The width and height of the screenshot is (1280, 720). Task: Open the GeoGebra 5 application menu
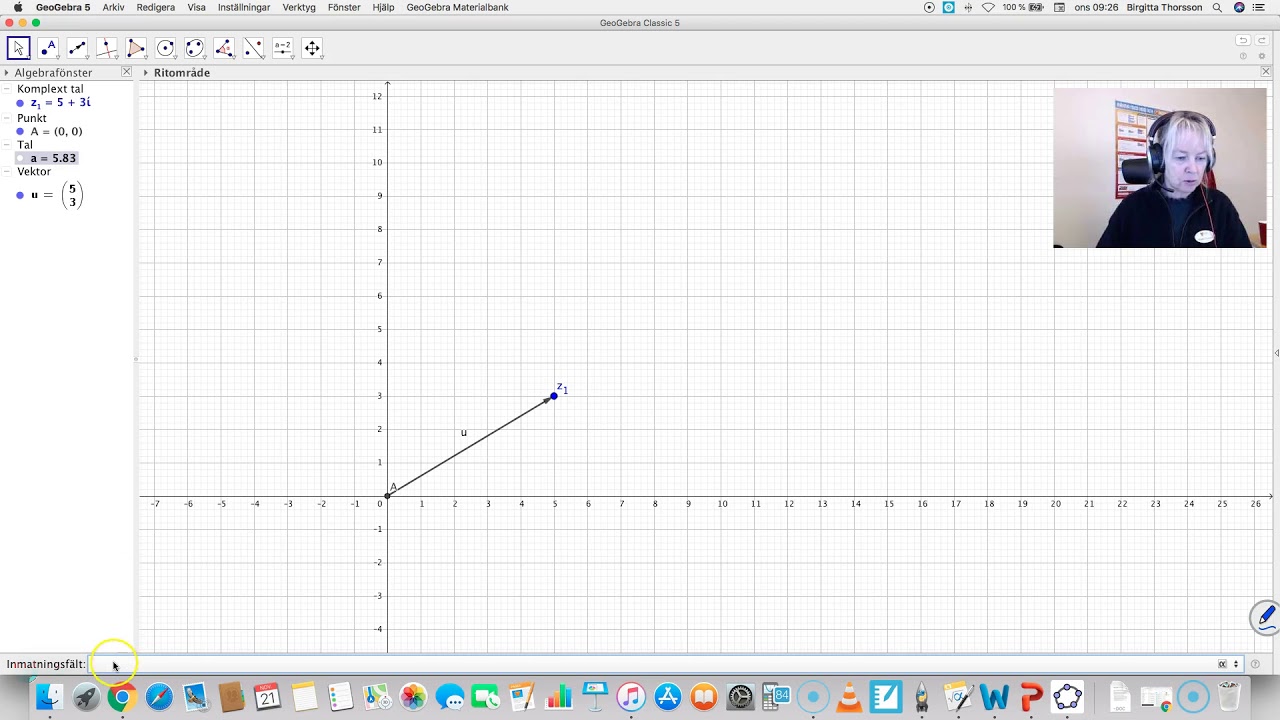[x=63, y=7]
